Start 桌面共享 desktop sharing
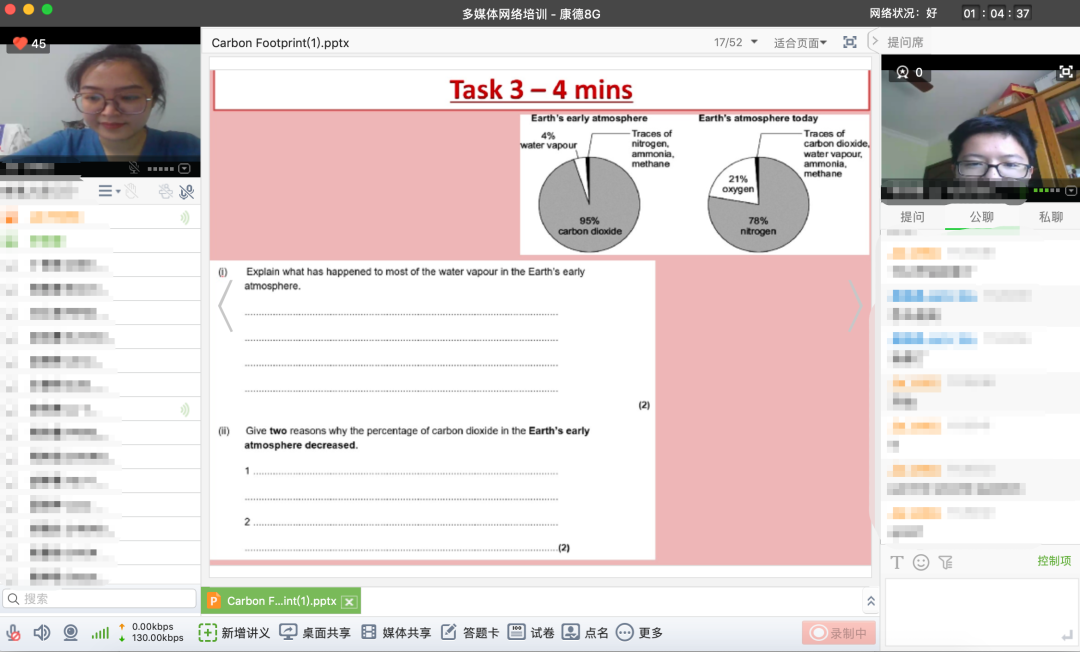Image resolution: width=1080 pixels, height=652 pixels. pyautogui.click(x=315, y=633)
